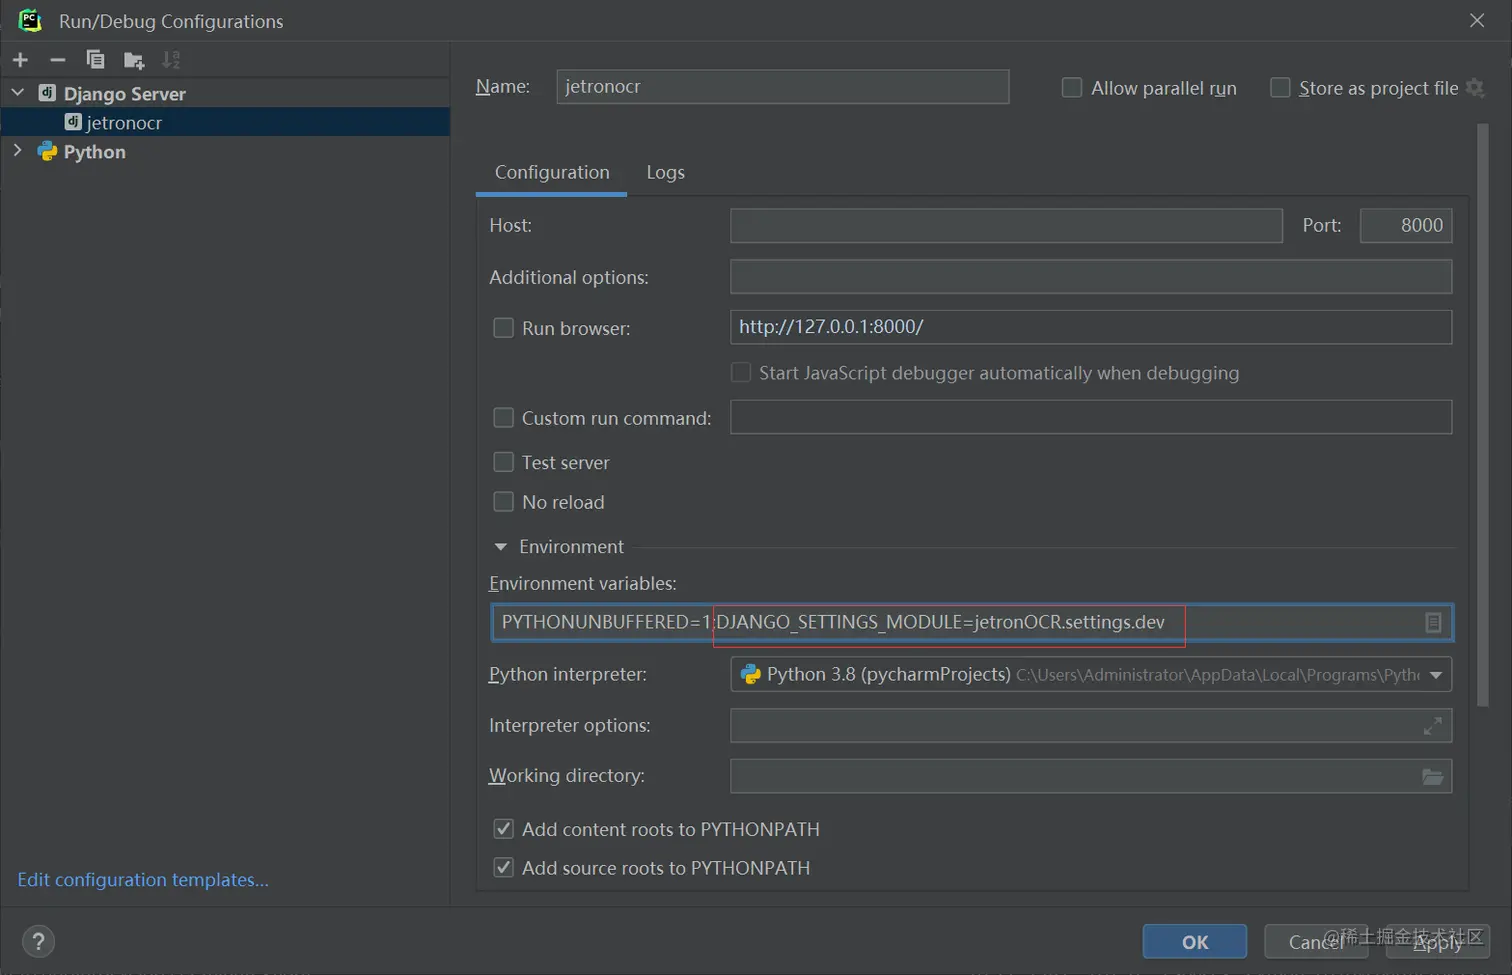Collapse the Django Server tree node
The width and height of the screenshot is (1512, 975).
pos(18,92)
